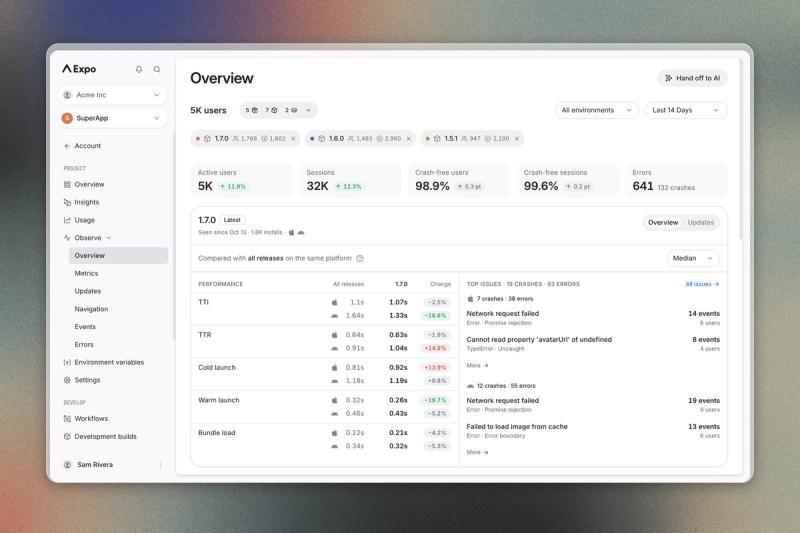
Task: Open notifications bell icon
Action: pyautogui.click(x=139, y=69)
